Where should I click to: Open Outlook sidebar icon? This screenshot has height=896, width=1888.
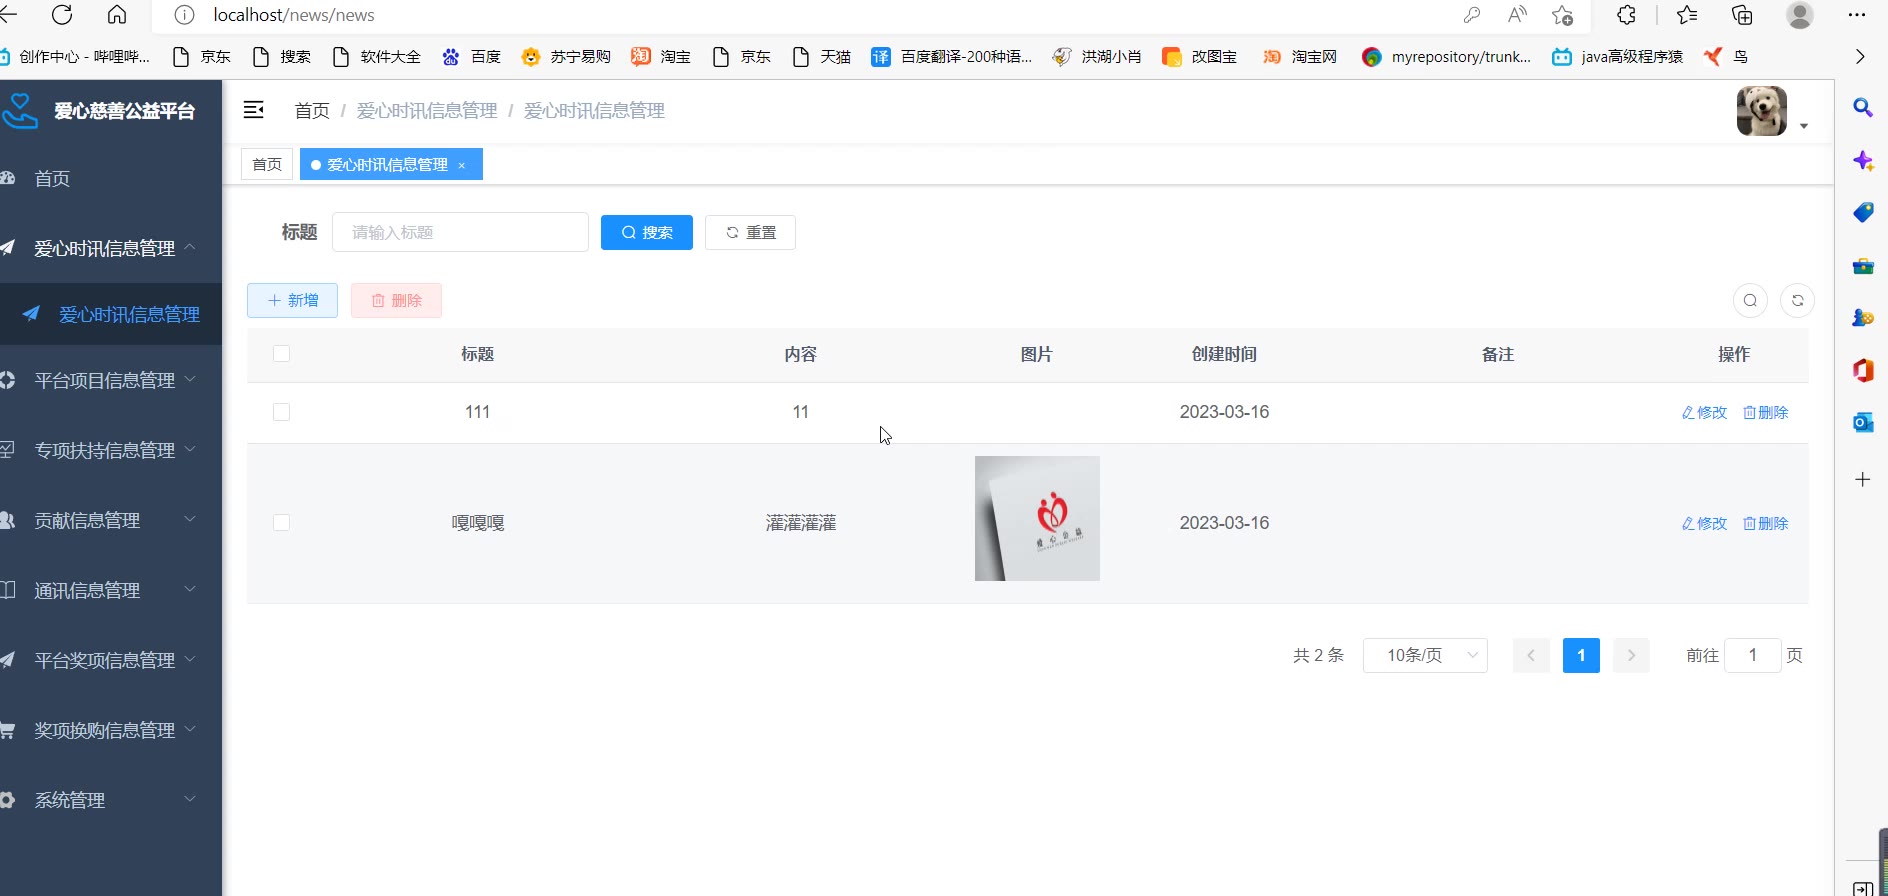point(1862,422)
